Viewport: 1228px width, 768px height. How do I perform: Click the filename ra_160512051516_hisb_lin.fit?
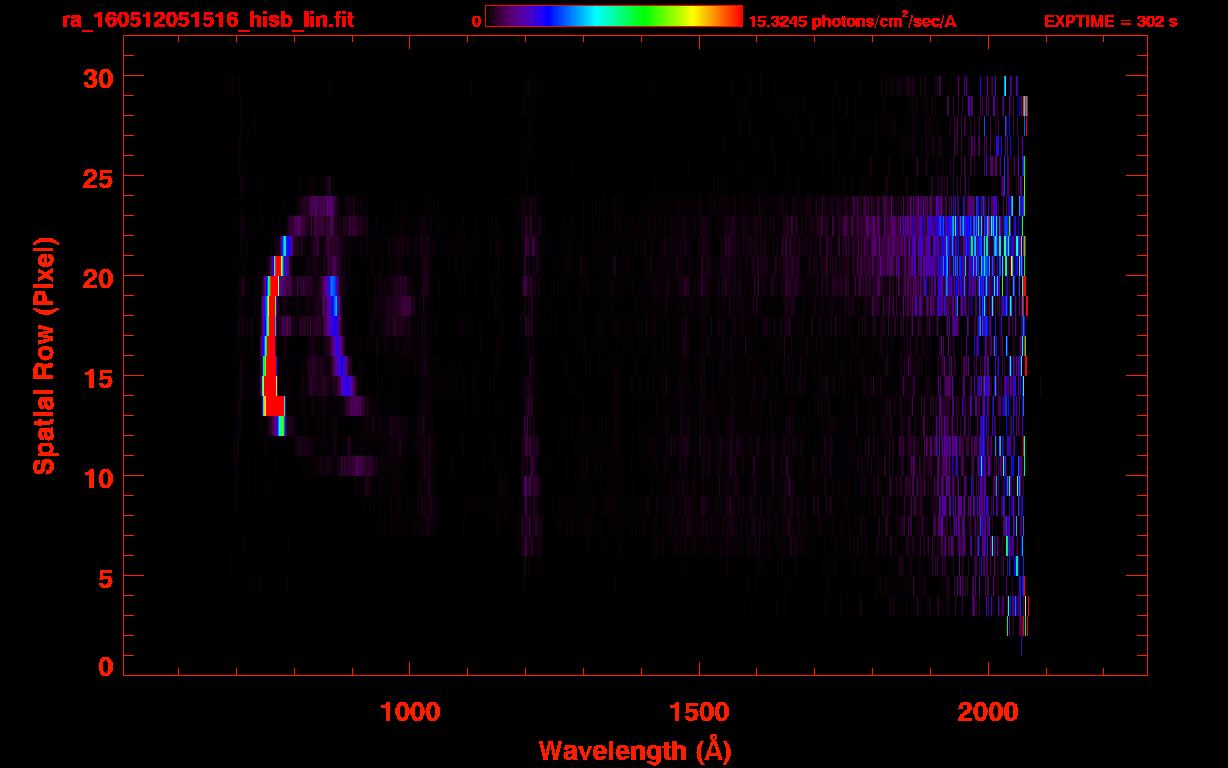(207, 20)
